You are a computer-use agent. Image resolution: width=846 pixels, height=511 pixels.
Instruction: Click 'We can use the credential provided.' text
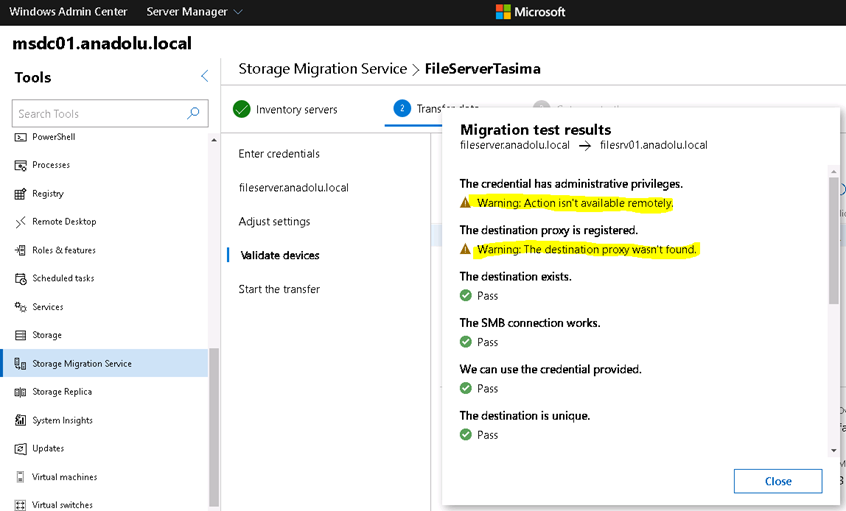550,370
